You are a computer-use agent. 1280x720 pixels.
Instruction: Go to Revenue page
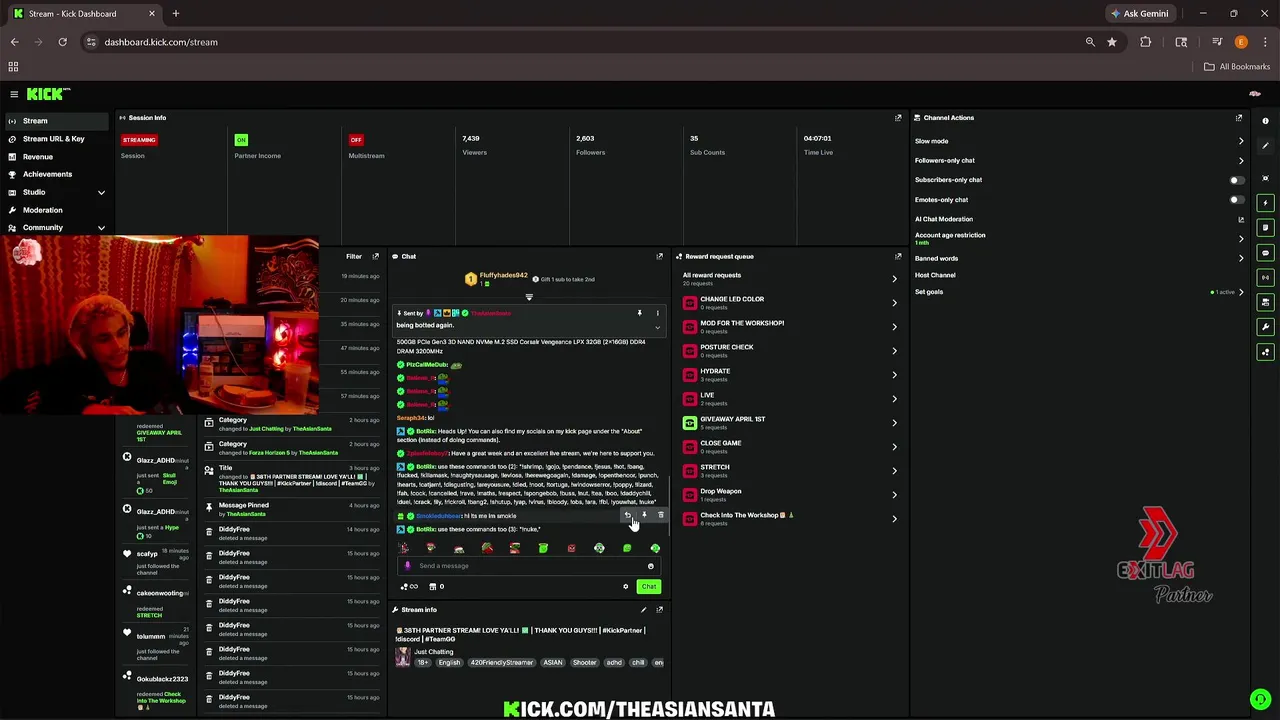57,157
